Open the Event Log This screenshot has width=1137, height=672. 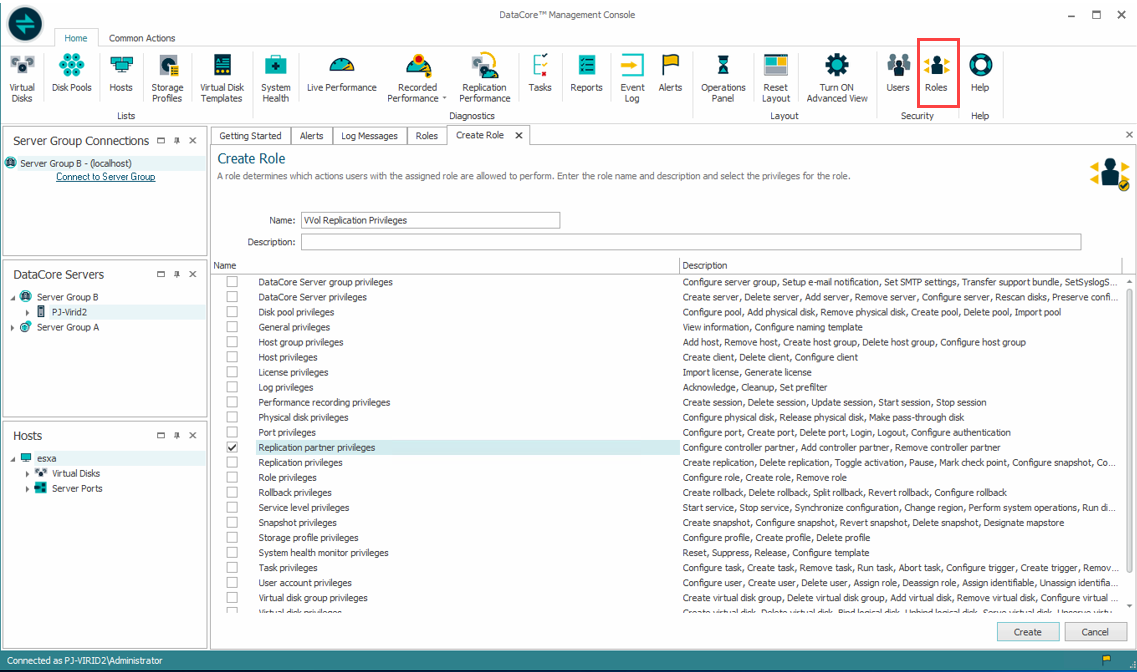[631, 77]
